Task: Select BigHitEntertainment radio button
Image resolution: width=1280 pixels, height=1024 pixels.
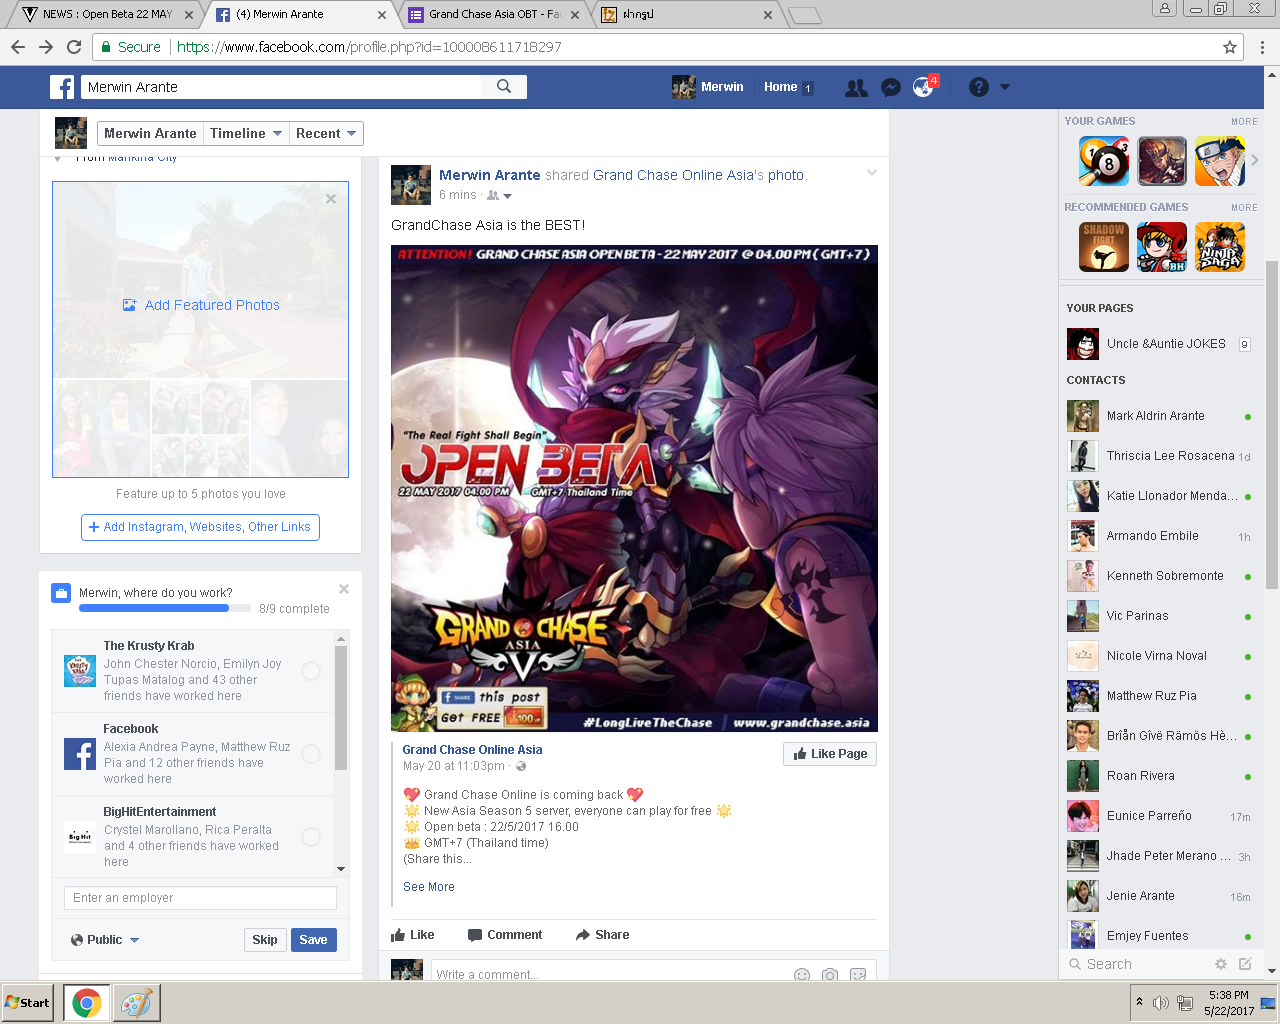Action: coord(311,837)
